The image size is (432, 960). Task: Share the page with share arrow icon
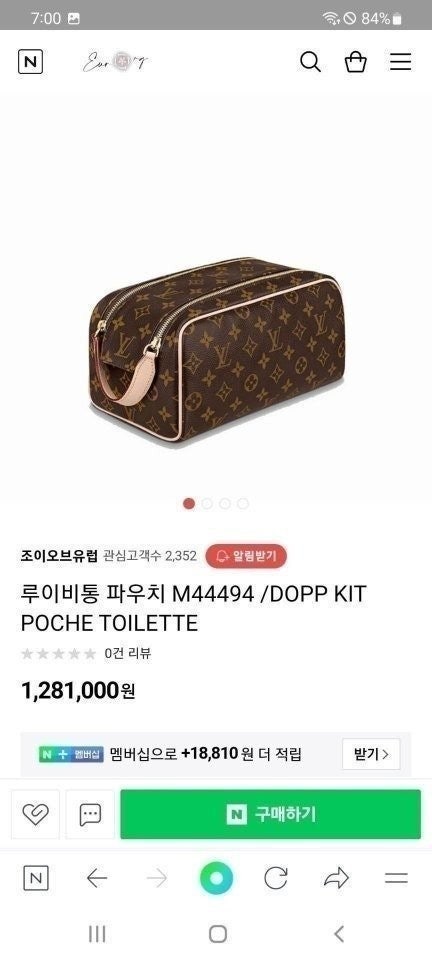coord(336,879)
